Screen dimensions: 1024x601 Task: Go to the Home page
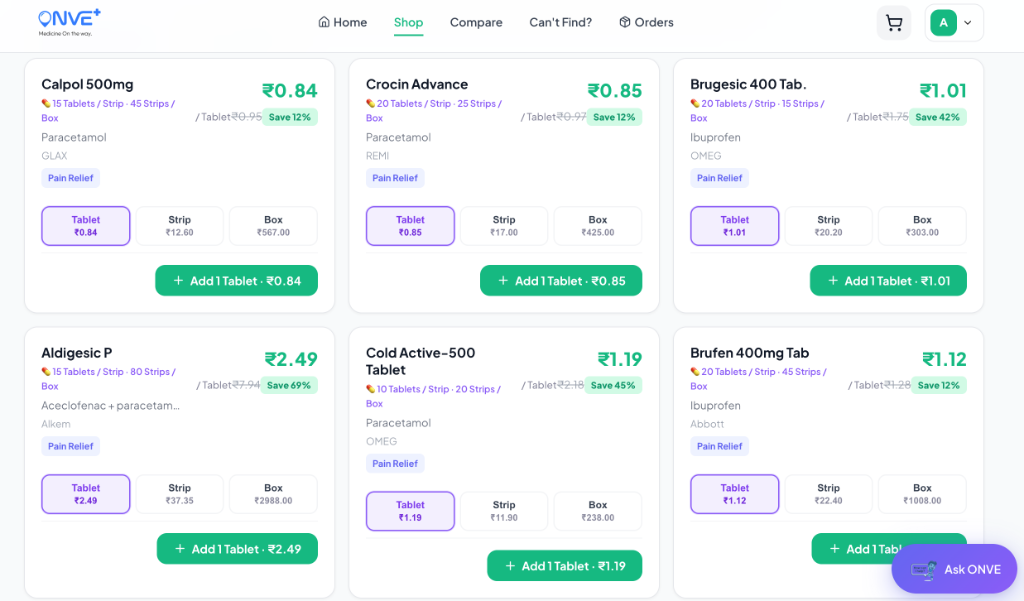[x=342, y=22]
